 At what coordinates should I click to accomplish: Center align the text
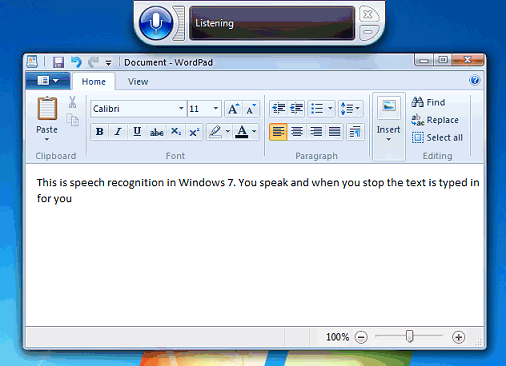[297, 132]
